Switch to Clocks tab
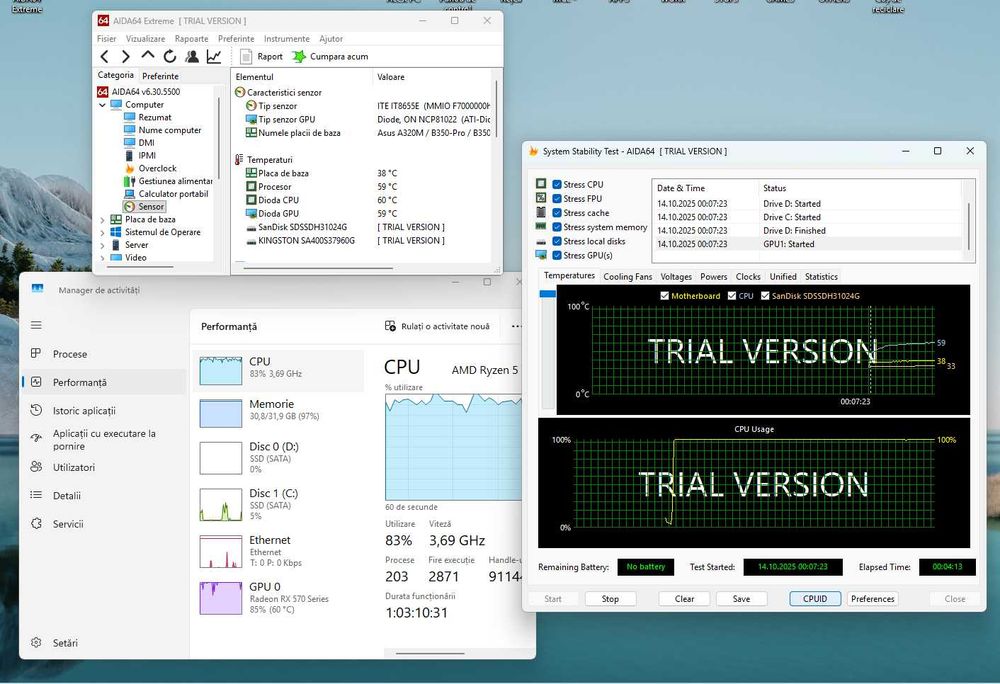 coord(747,277)
